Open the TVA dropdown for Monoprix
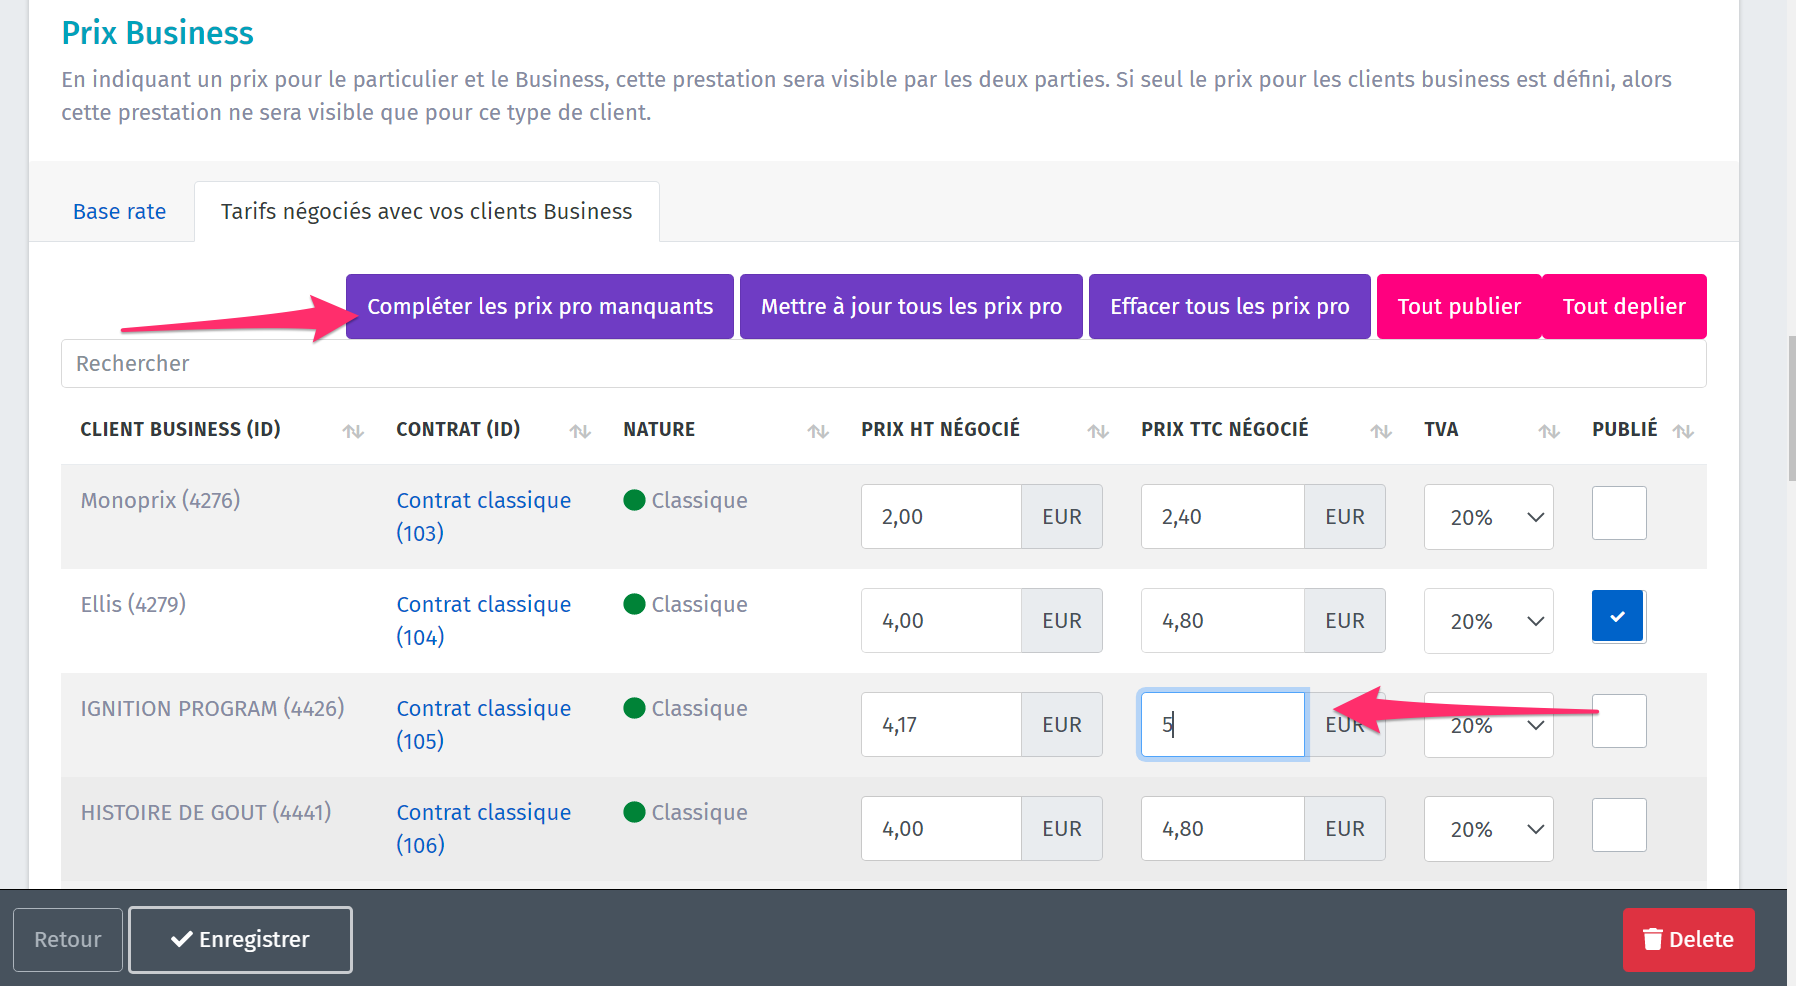 pyautogui.click(x=1488, y=517)
